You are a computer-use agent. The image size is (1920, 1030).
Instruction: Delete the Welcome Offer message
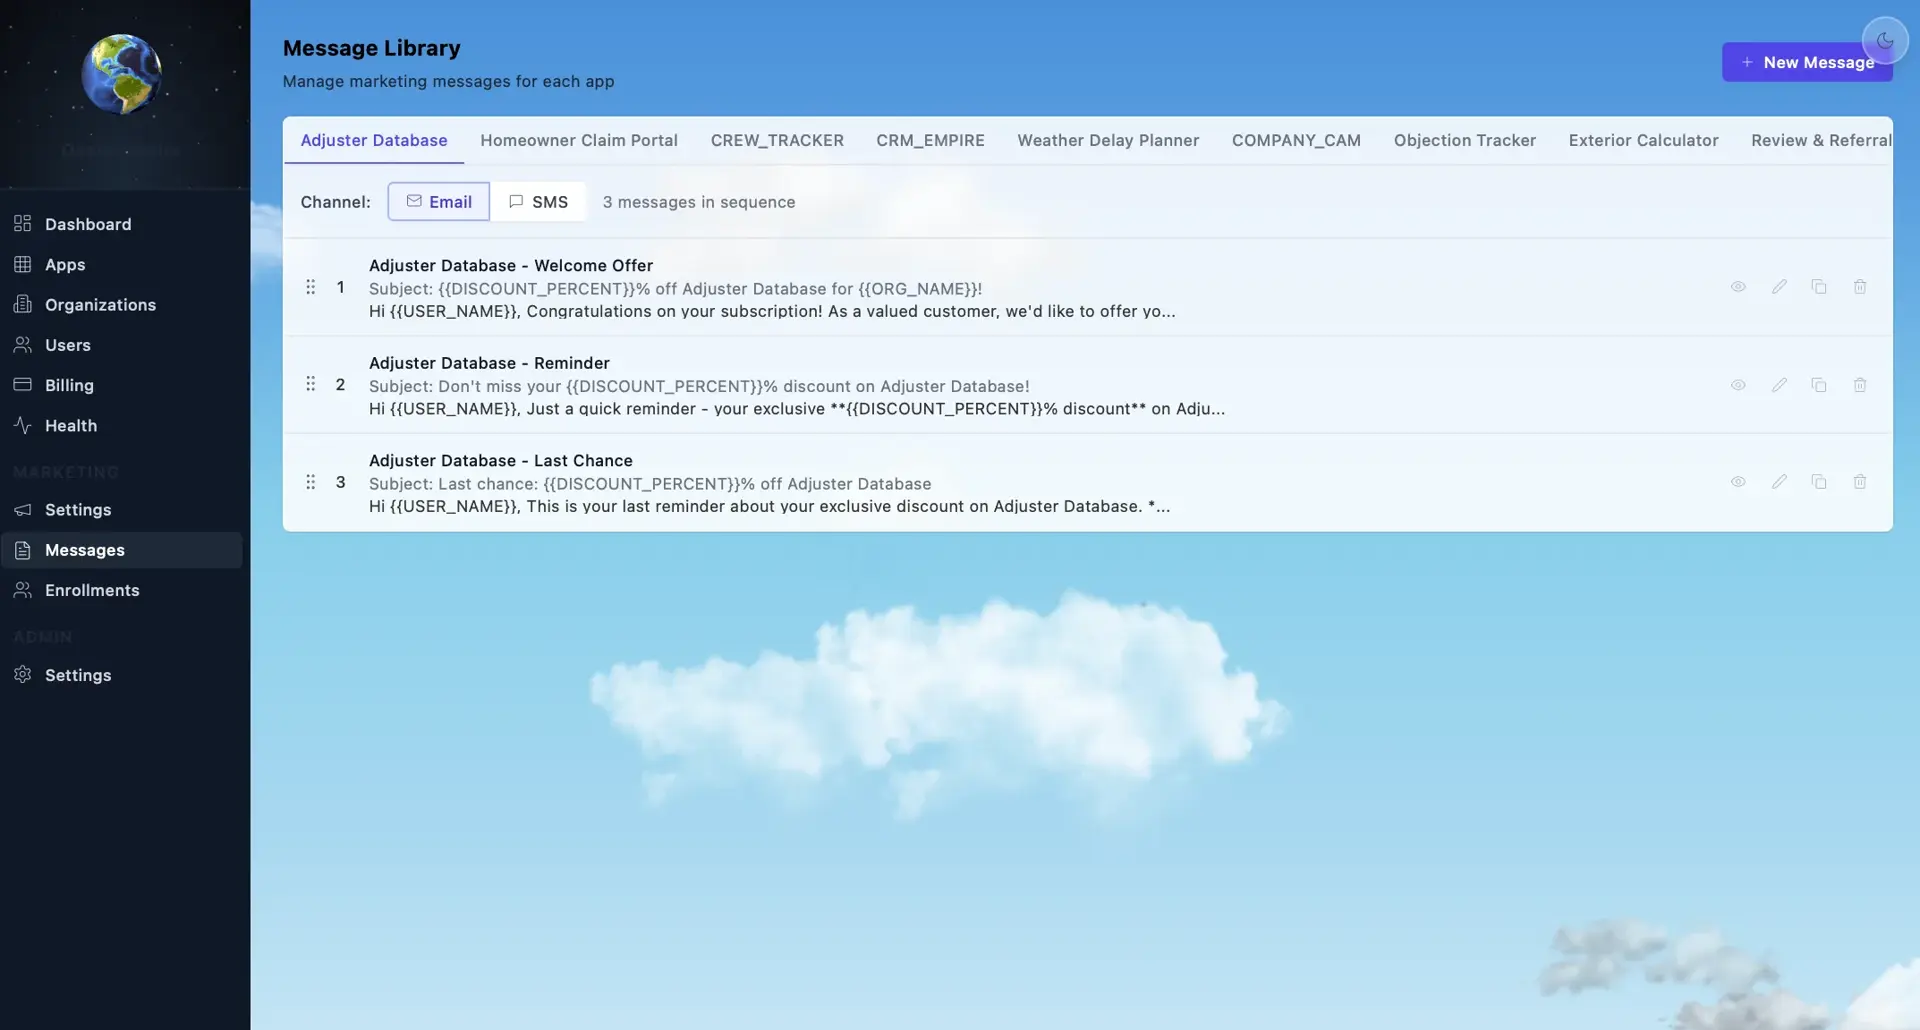pyautogui.click(x=1860, y=287)
